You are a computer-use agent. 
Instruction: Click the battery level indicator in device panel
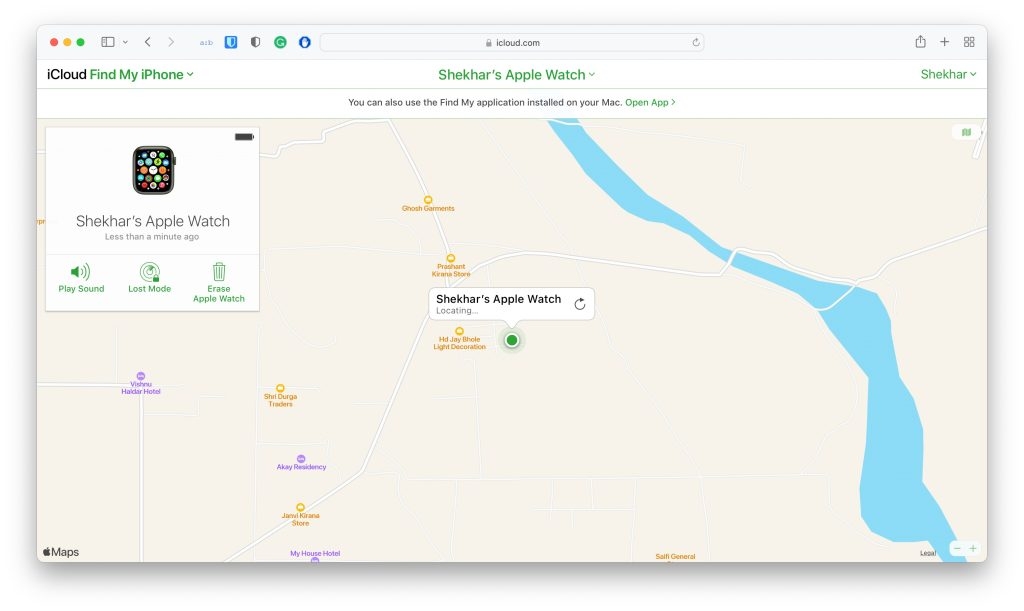[244, 137]
